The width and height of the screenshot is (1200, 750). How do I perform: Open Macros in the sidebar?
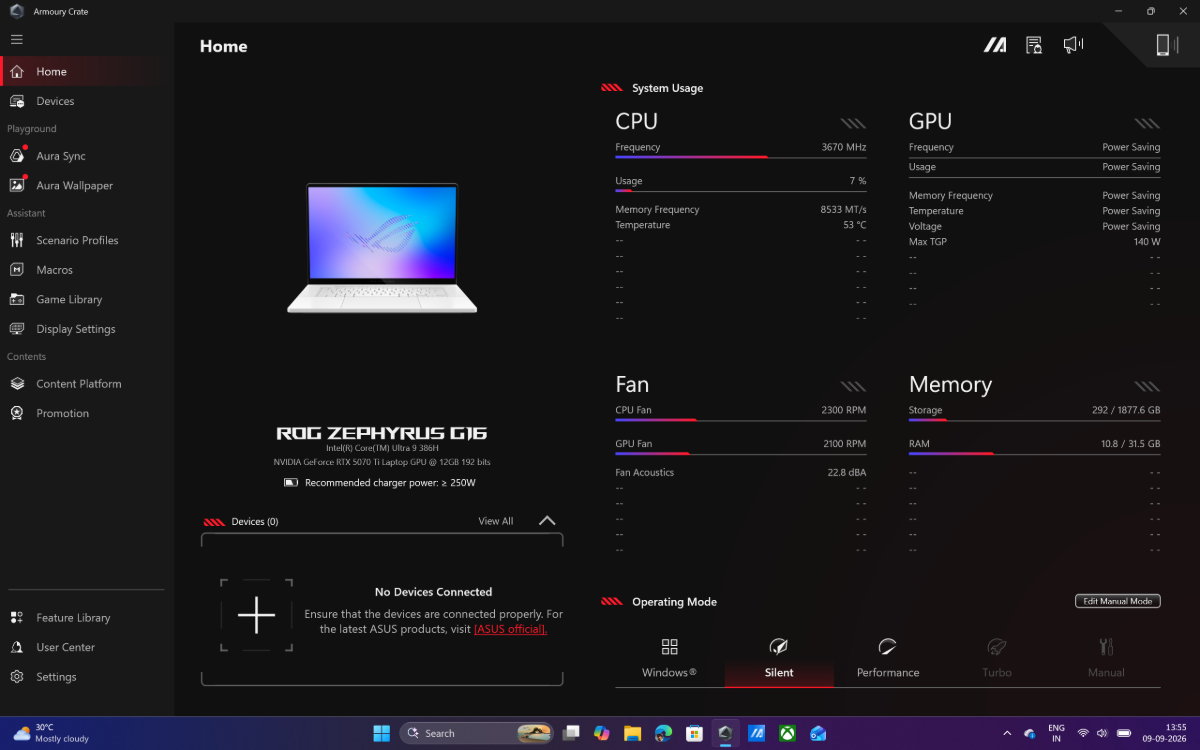point(86,270)
